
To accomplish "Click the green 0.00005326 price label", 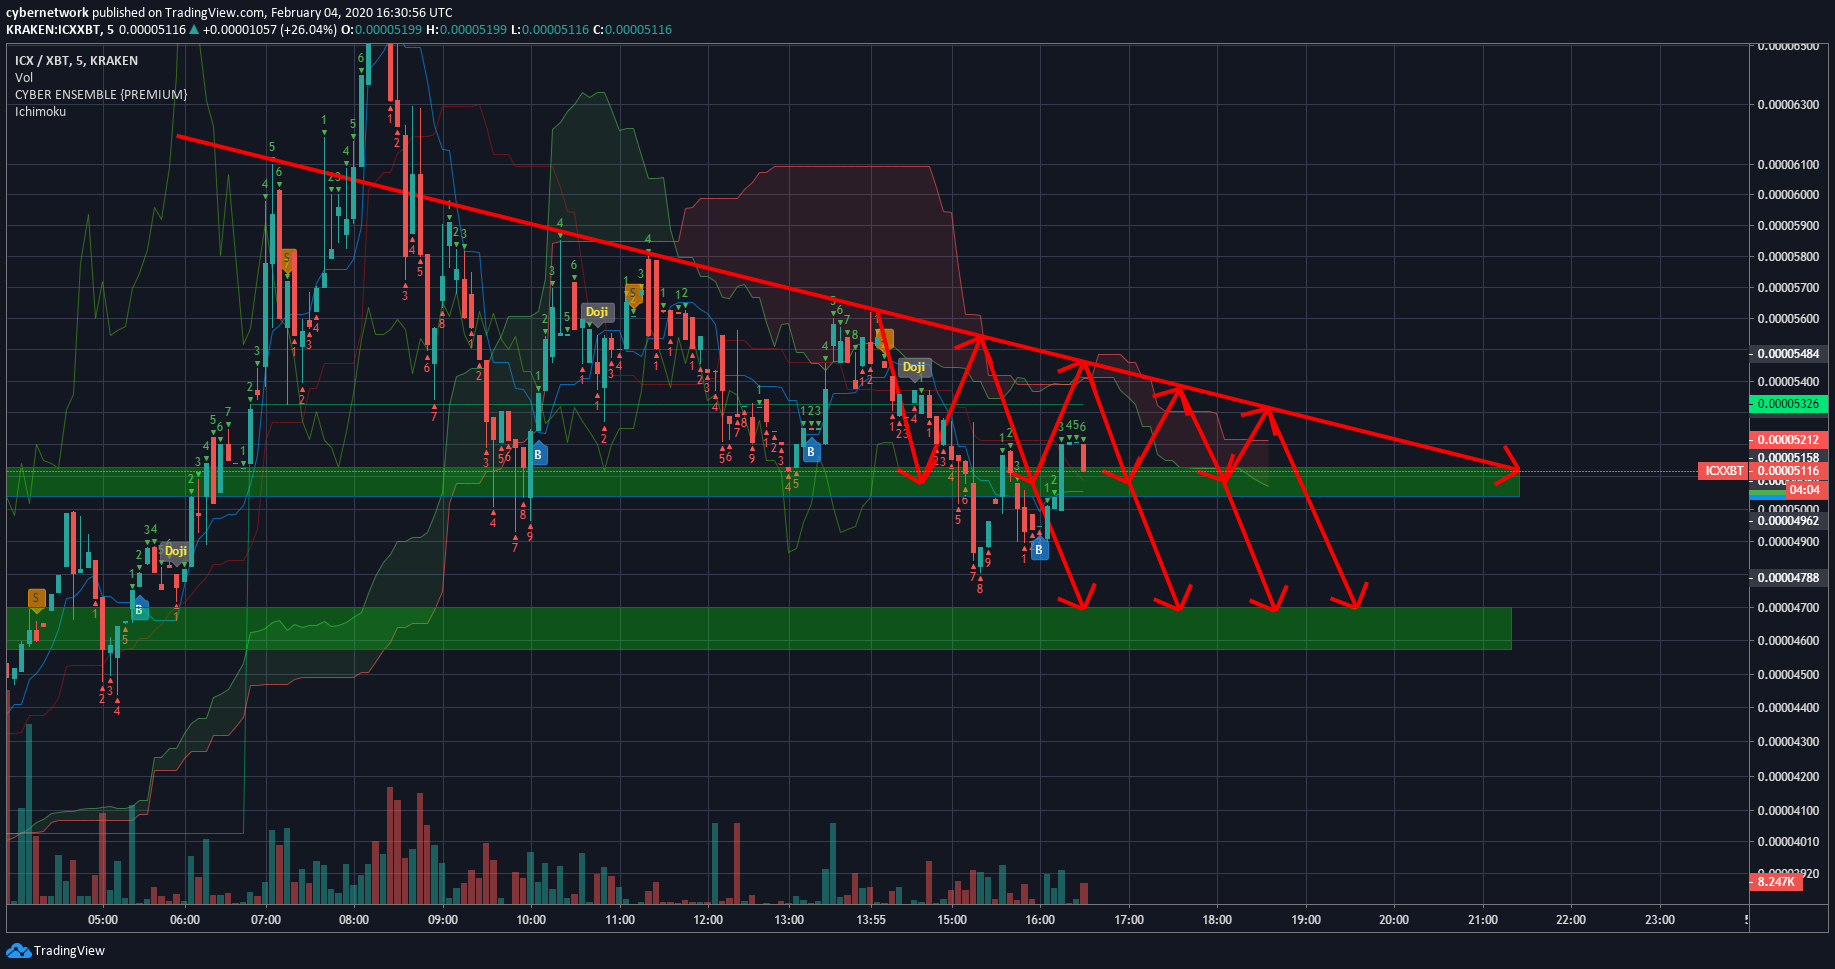I will 1789,404.
